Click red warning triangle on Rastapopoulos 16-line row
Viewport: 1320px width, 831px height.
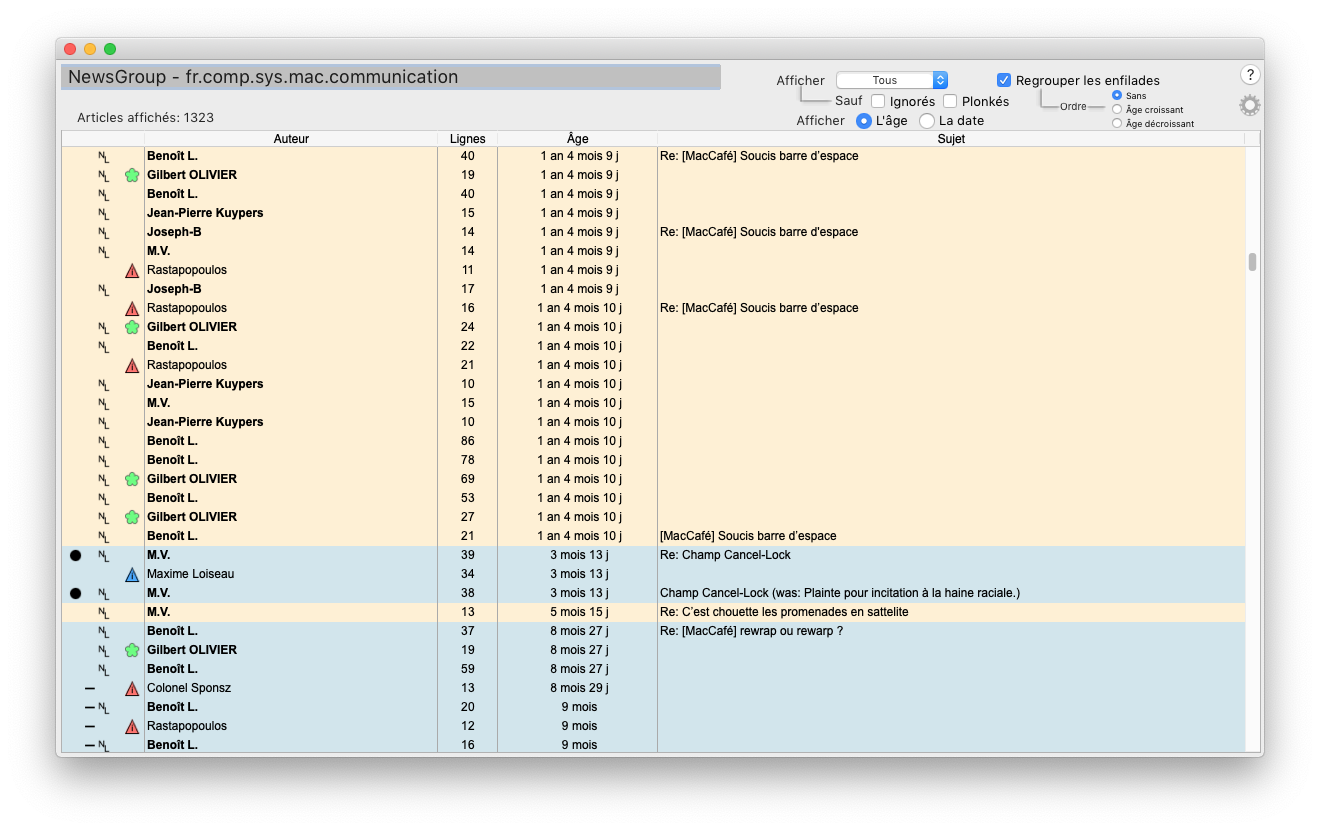[x=132, y=308]
